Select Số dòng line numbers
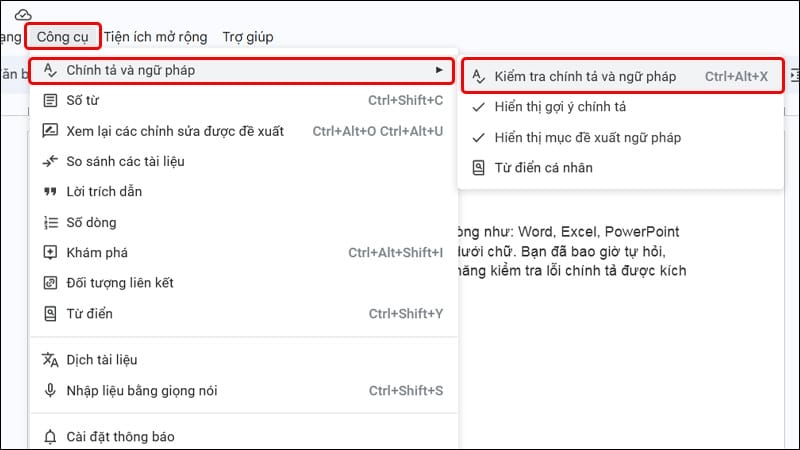This screenshot has width=800, height=450. click(243, 222)
